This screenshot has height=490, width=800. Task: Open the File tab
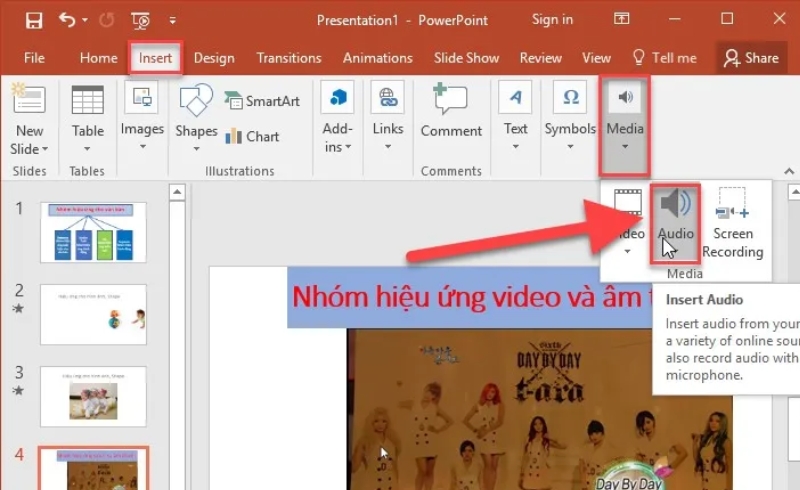[x=34, y=58]
